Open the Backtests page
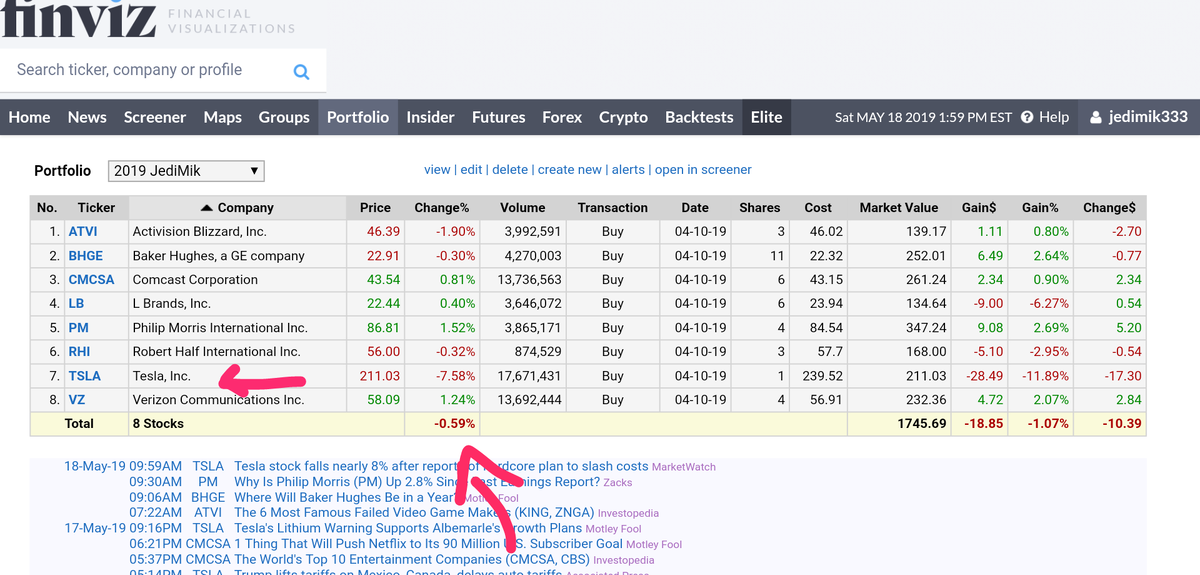Image resolution: width=1200 pixels, height=575 pixels. tap(699, 117)
